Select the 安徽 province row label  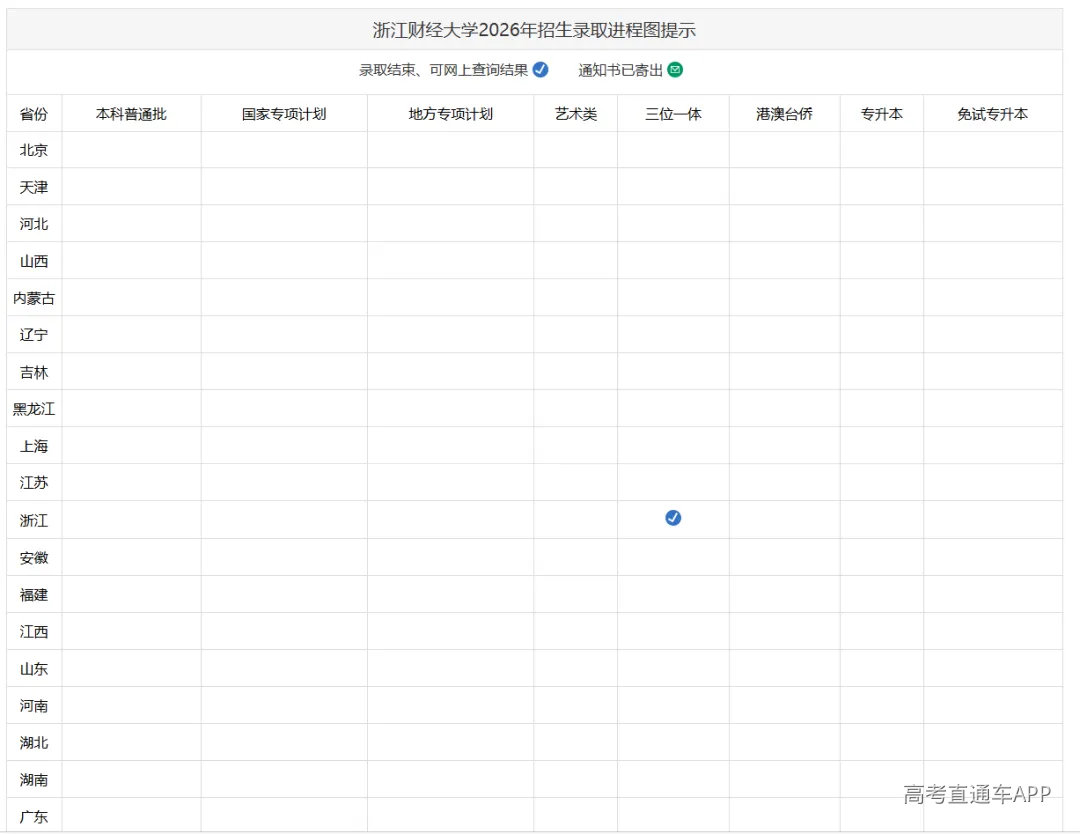coord(34,558)
